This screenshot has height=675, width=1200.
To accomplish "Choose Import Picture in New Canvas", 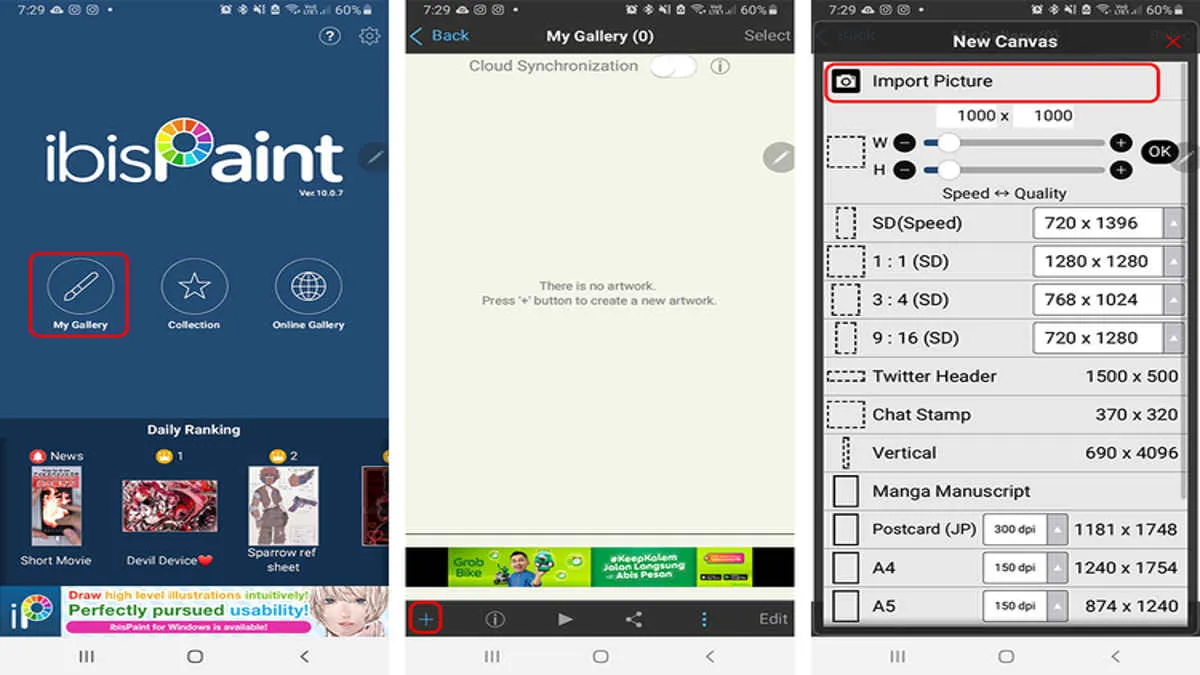I will (x=991, y=82).
